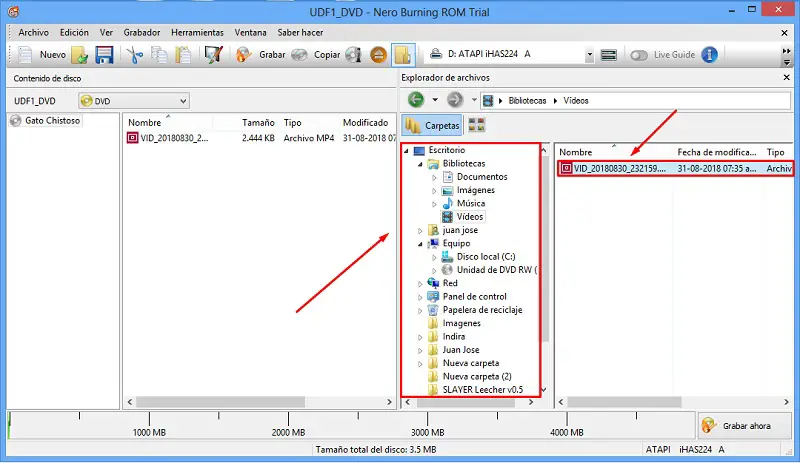This screenshot has width=800, height=463.
Task: Click the Copiar double-disc icon
Action: (x=299, y=55)
